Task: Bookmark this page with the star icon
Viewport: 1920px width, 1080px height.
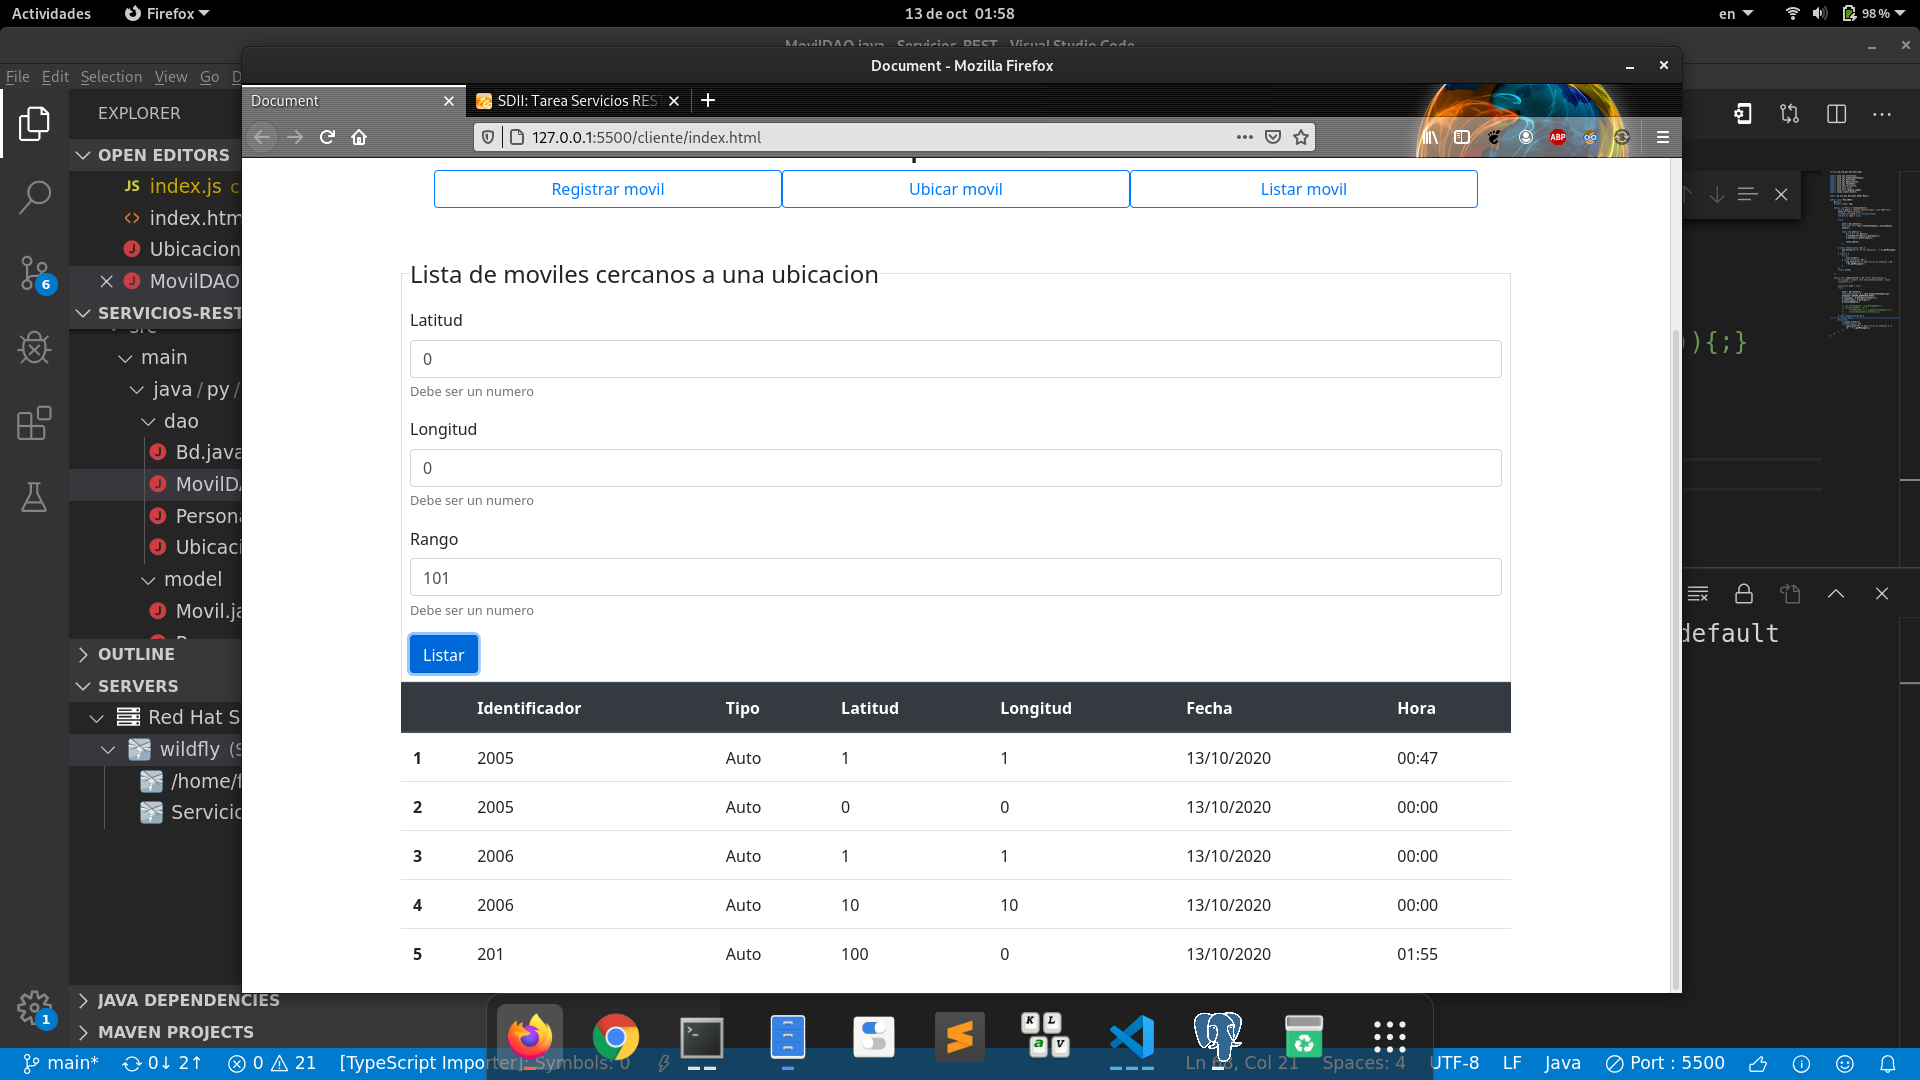Action: click(1301, 137)
